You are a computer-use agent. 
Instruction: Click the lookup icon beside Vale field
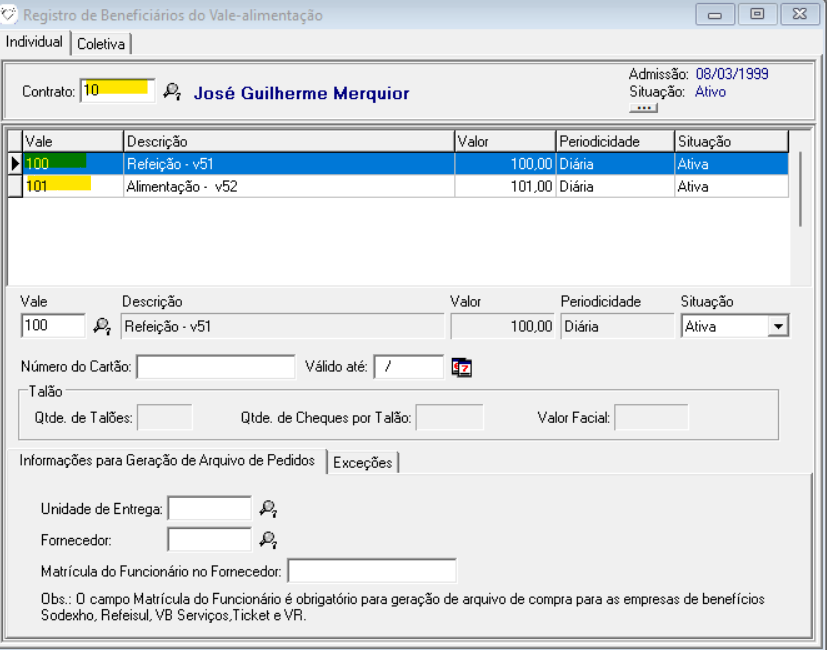pos(102,325)
